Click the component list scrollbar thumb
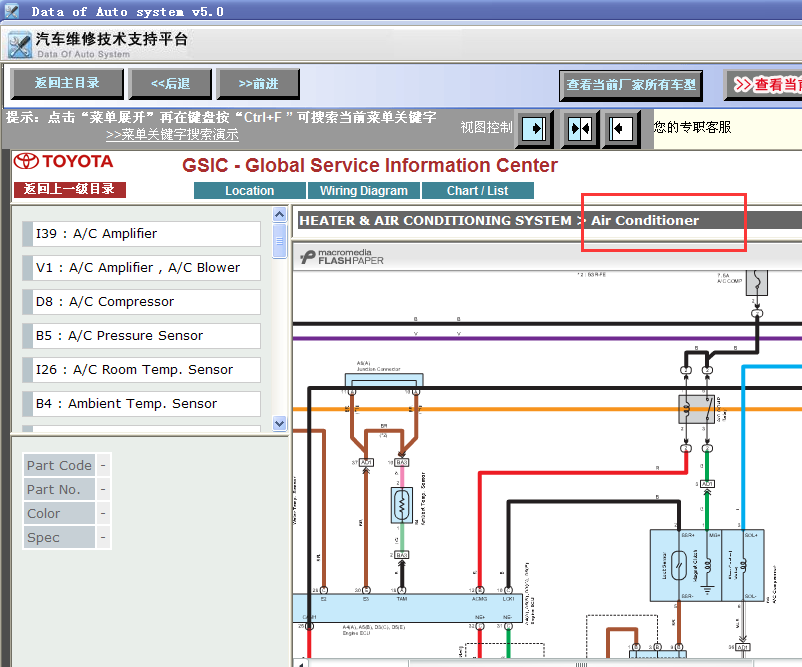The width and height of the screenshot is (802, 667). 279,240
